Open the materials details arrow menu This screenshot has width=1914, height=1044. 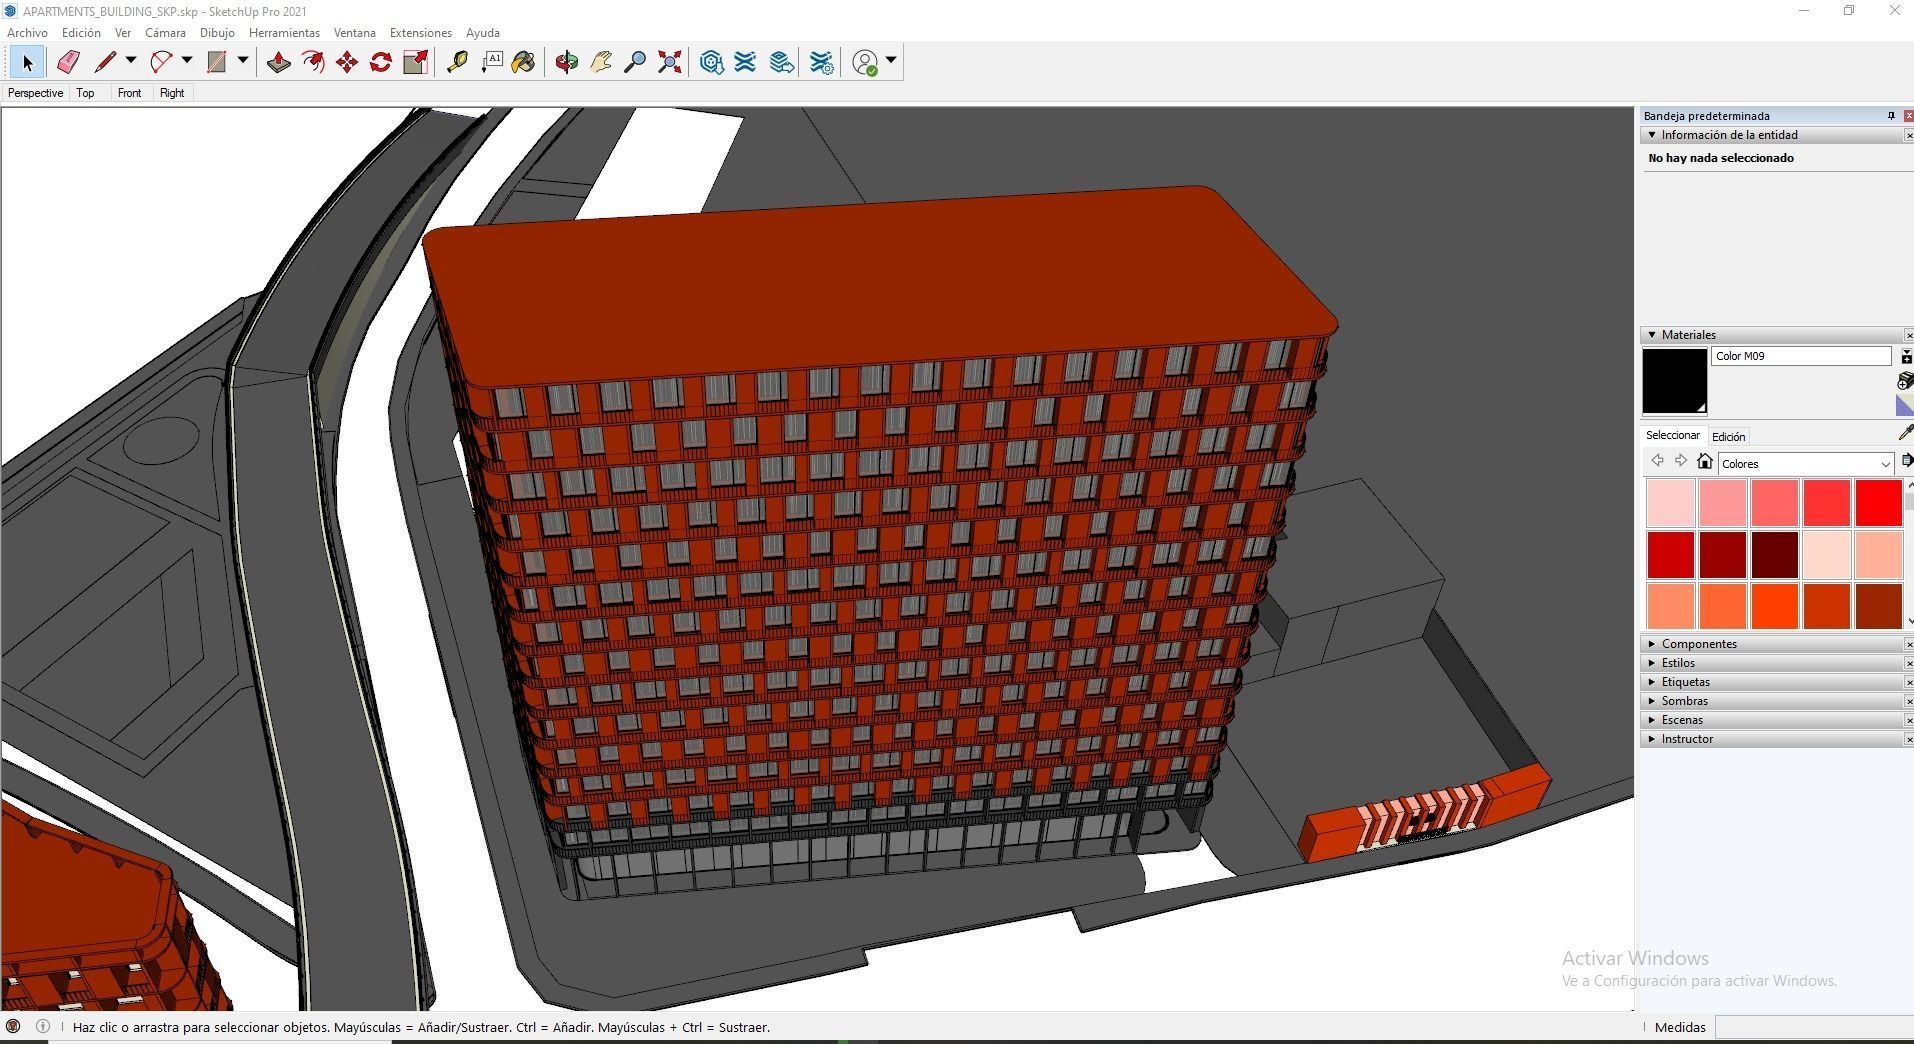[x=1906, y=461]
